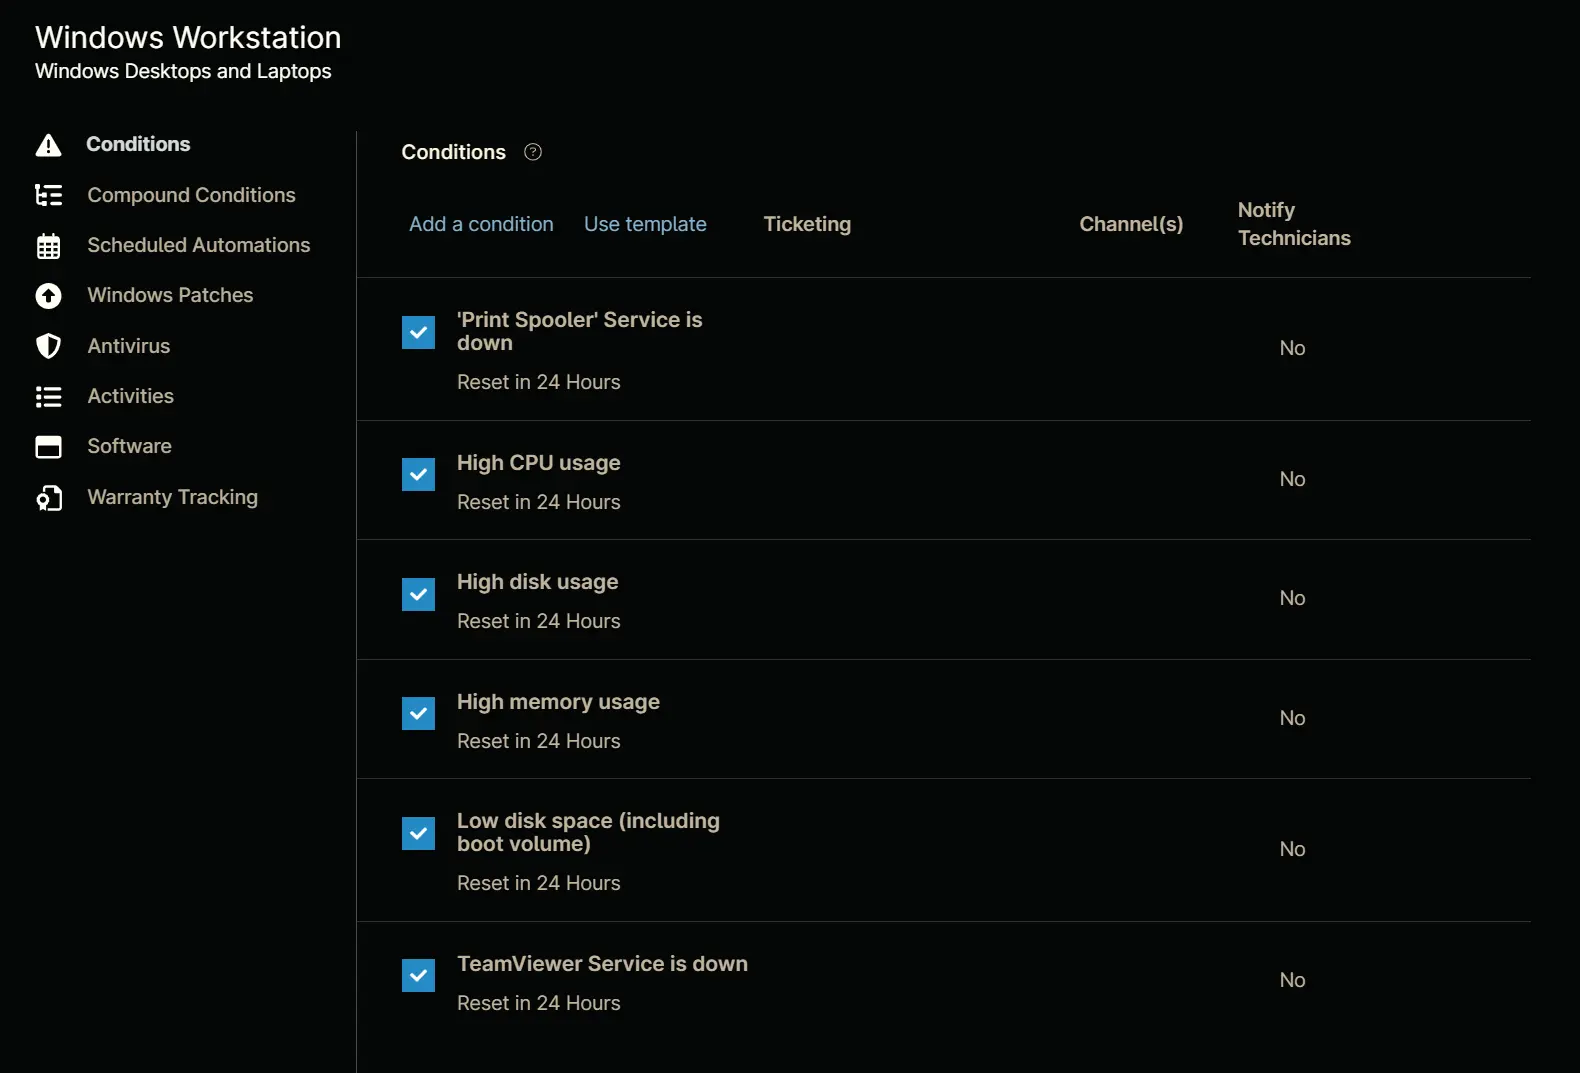Click 'Reset in 24 Hours' under High memory usage

[x=539, y=741]
